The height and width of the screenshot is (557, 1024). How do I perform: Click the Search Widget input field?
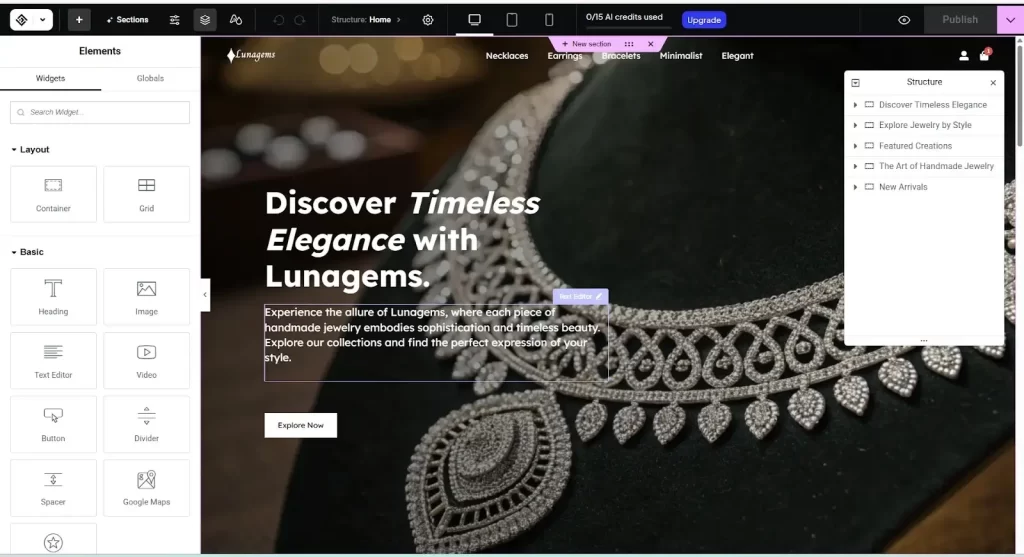pos(100,112)
